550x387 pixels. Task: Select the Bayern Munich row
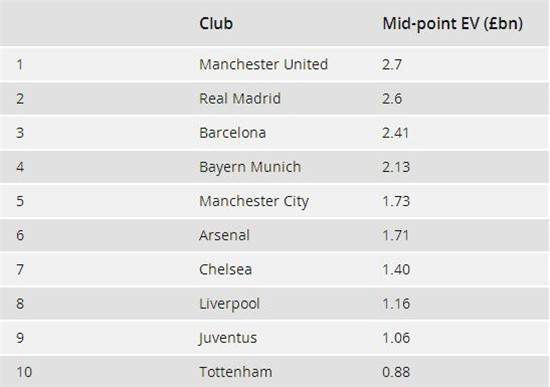(x=274, y=167)
